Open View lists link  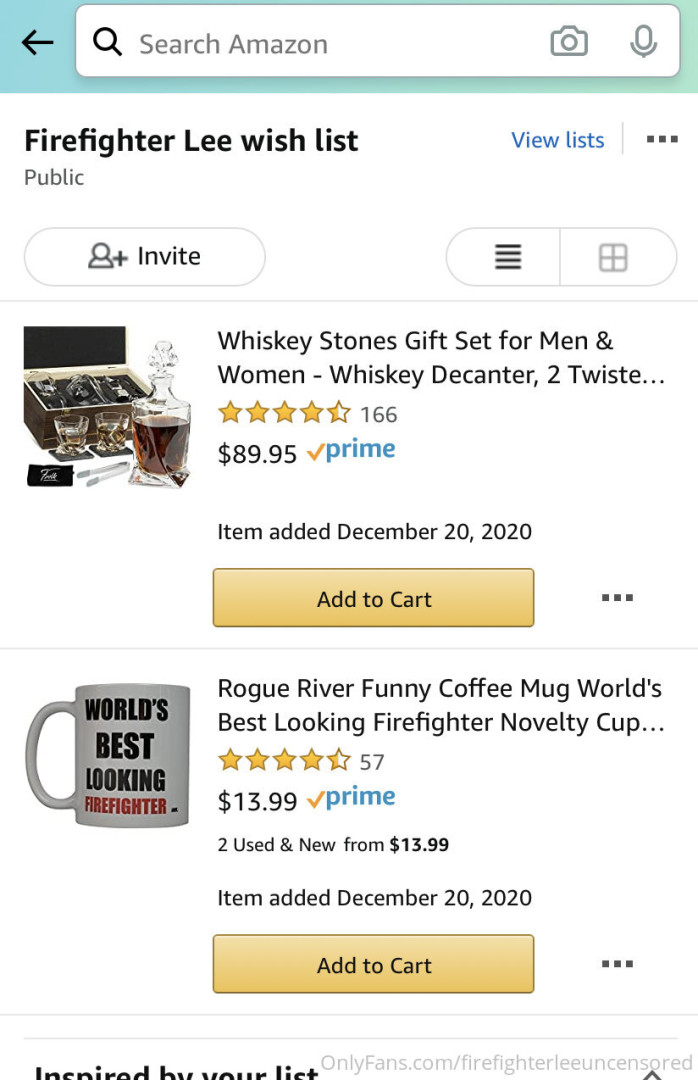point(557,140)
